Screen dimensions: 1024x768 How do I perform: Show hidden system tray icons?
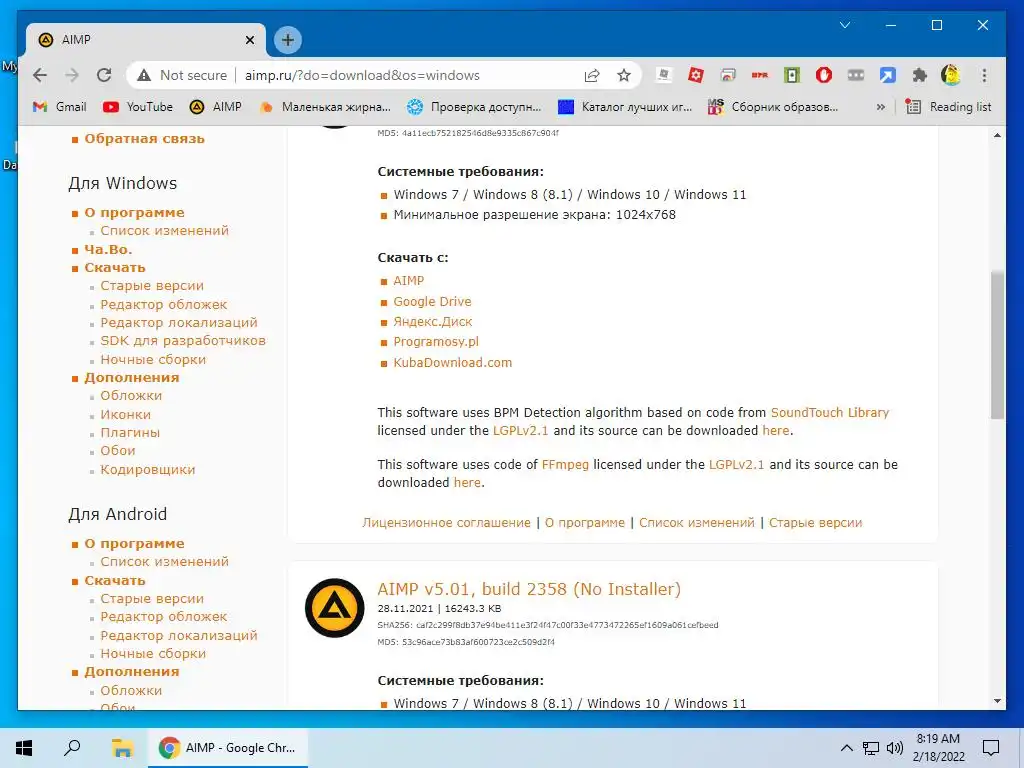[x=846, y=748]
